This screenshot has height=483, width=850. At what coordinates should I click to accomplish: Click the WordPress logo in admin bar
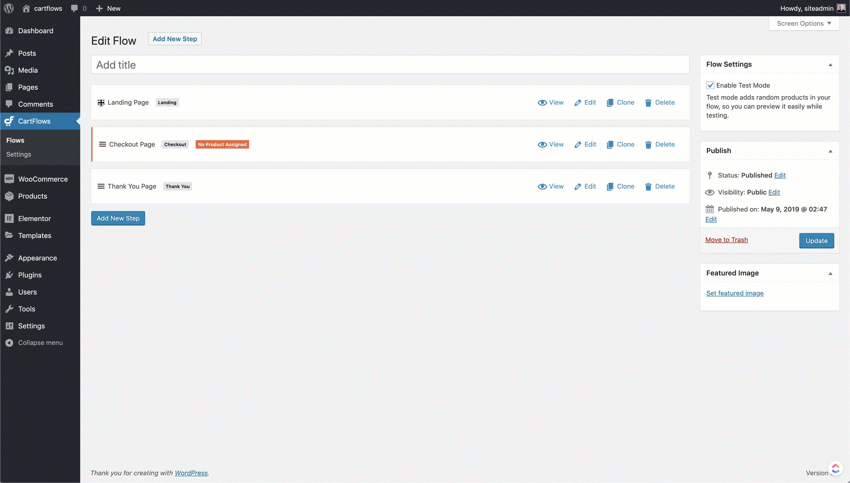(x=9, y=8)
